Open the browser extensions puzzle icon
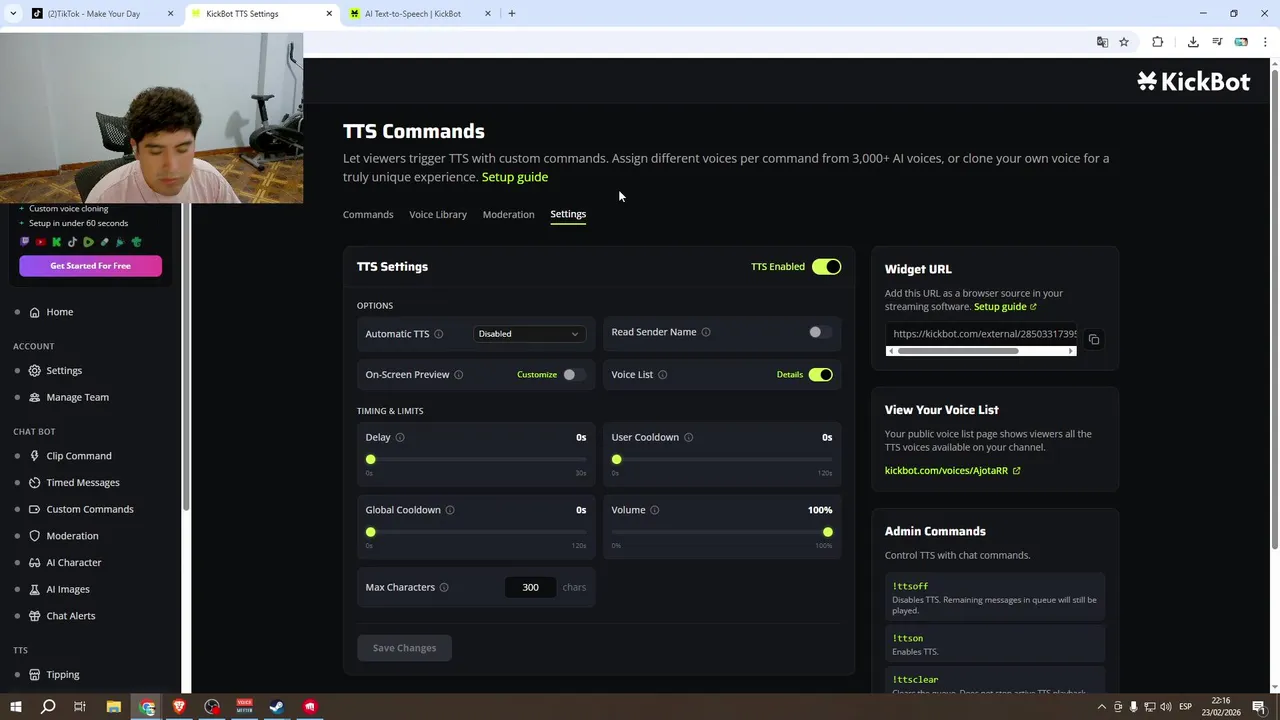The height and width of the screenshot is (720, 1280). click(x=1158, y=42)
